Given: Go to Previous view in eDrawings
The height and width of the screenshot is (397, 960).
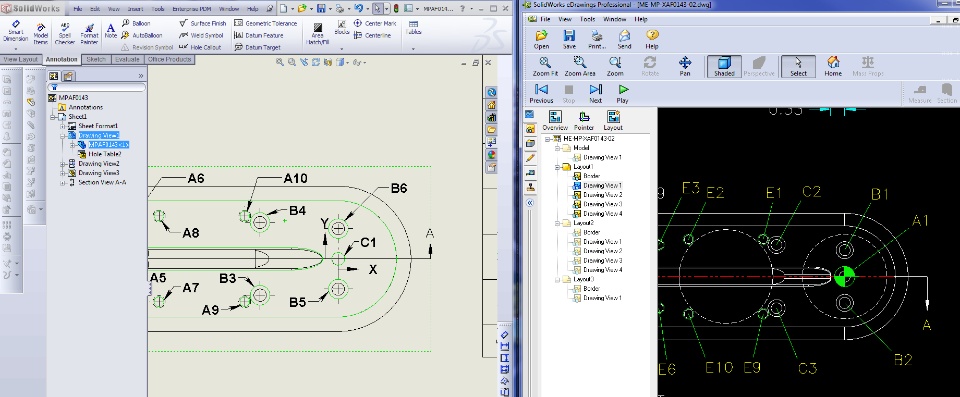Looking at the screenshot, I should click(541, 94).
